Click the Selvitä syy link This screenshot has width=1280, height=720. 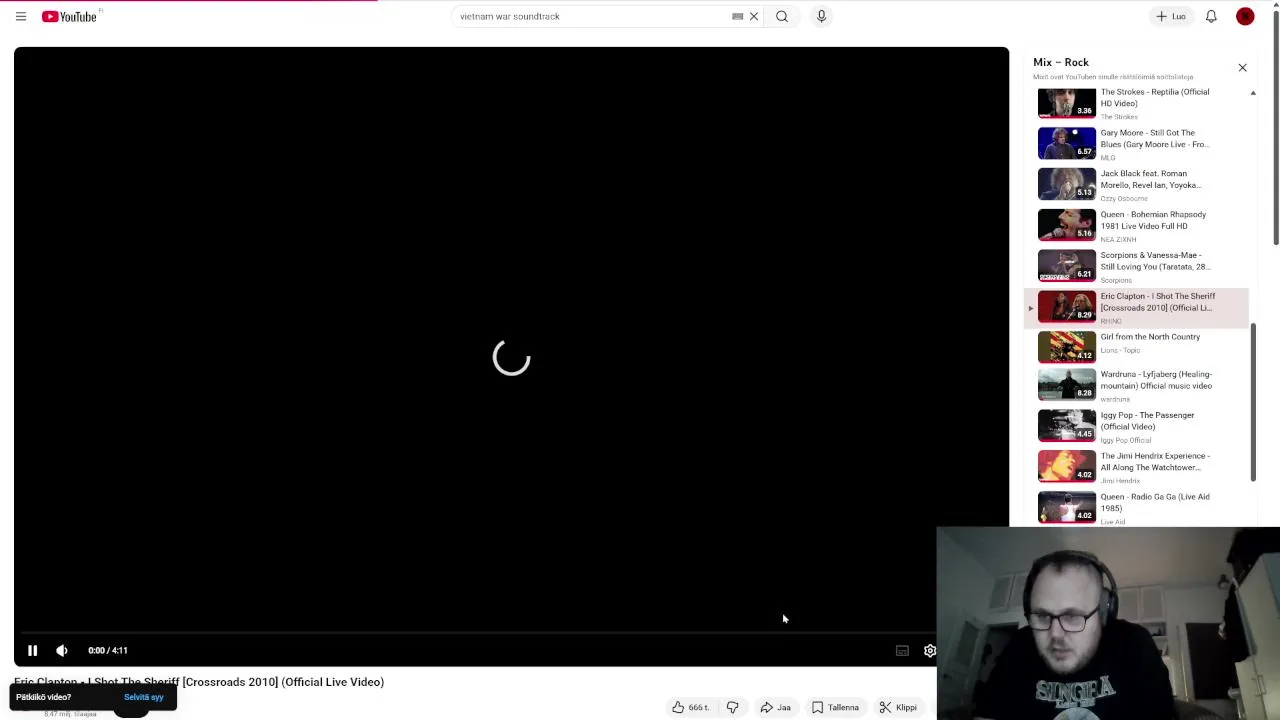[143, 697]
